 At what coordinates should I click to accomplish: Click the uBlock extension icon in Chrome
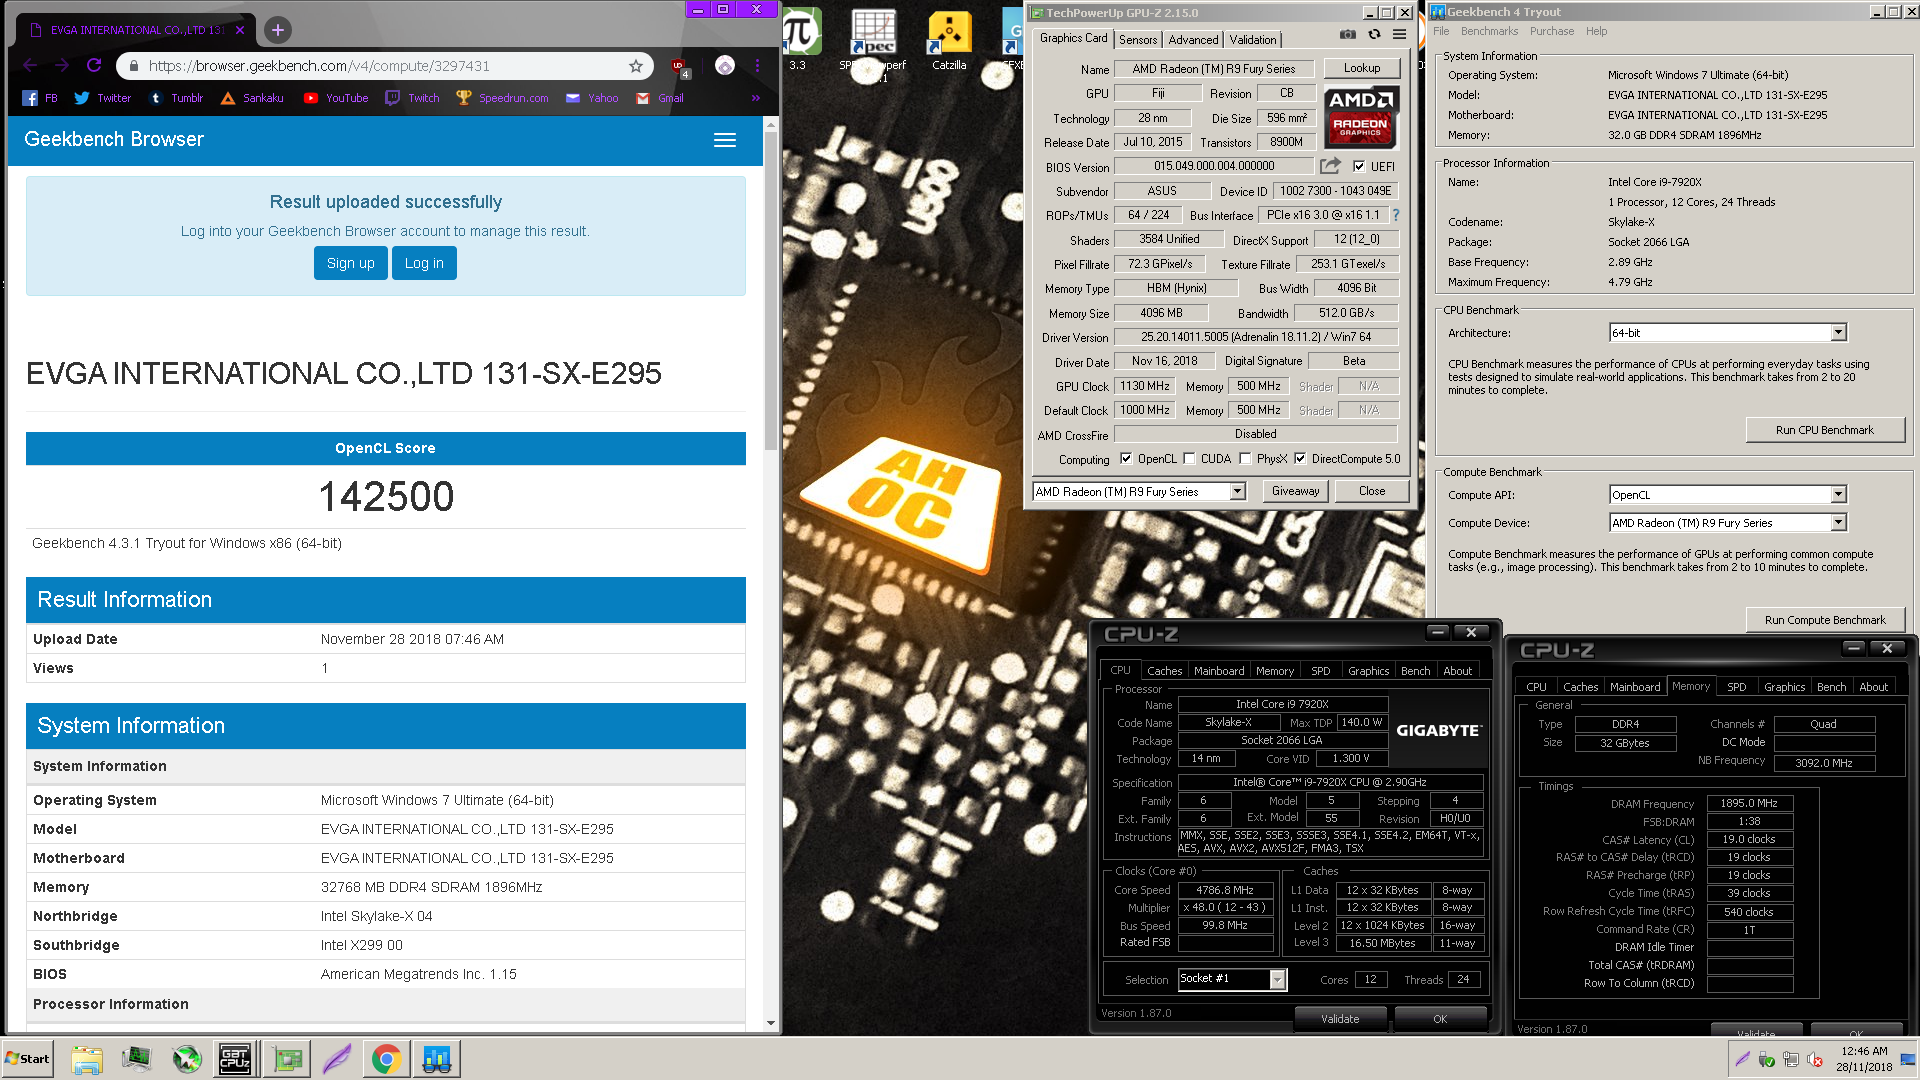tap(680, 67)
